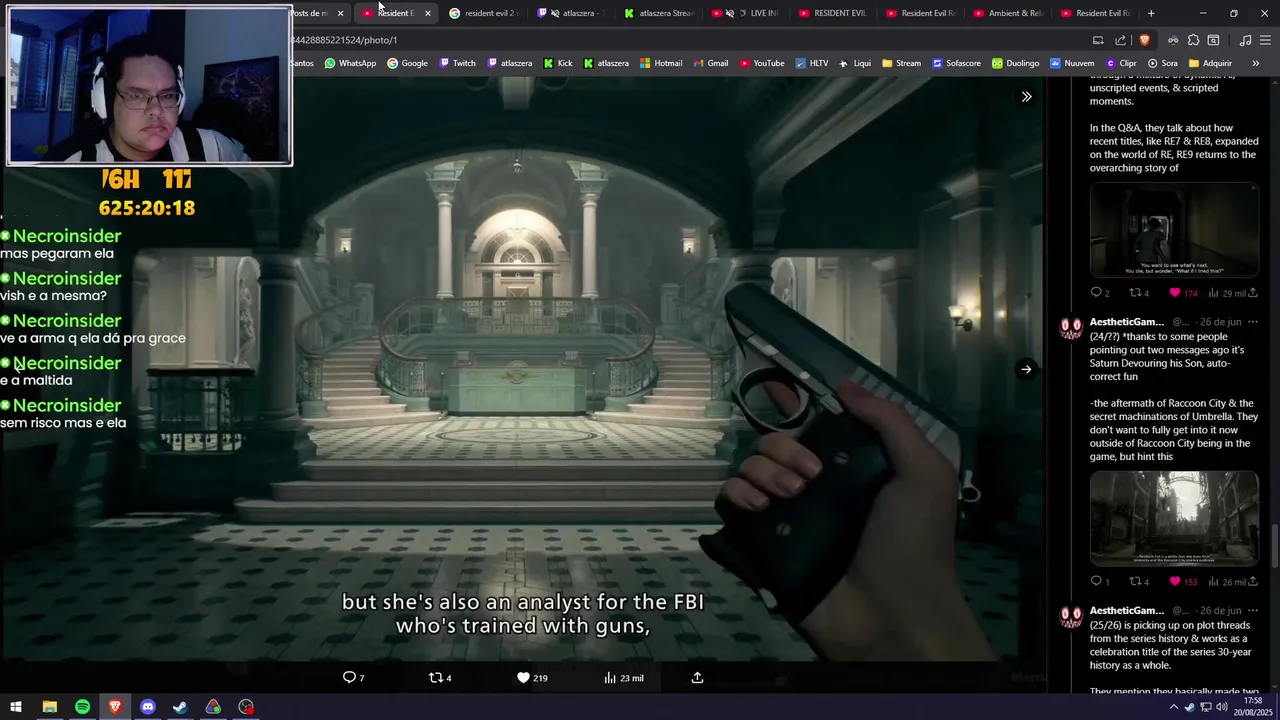Open File Explorer from taskbar
The height and width of the screenshot is (720, 1280).
click(49, 707)
